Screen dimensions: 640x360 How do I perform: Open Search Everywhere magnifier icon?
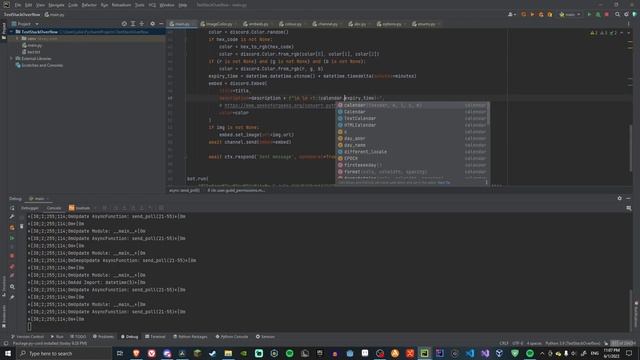pyautogui.click(x=618, y=14)
